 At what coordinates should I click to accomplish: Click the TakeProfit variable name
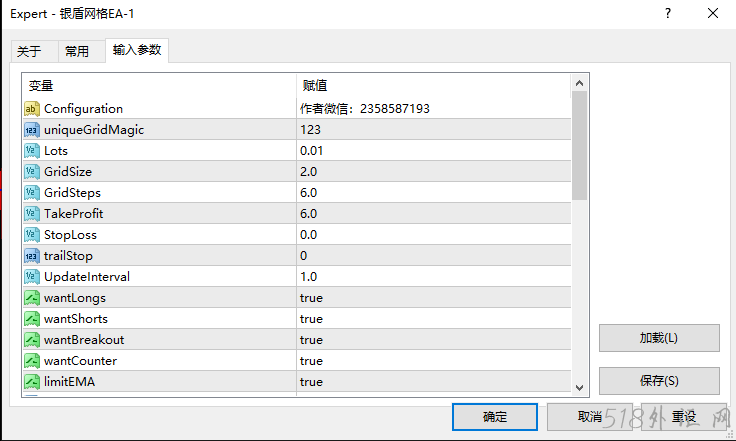pyautogui.click(x=74, y=214)
